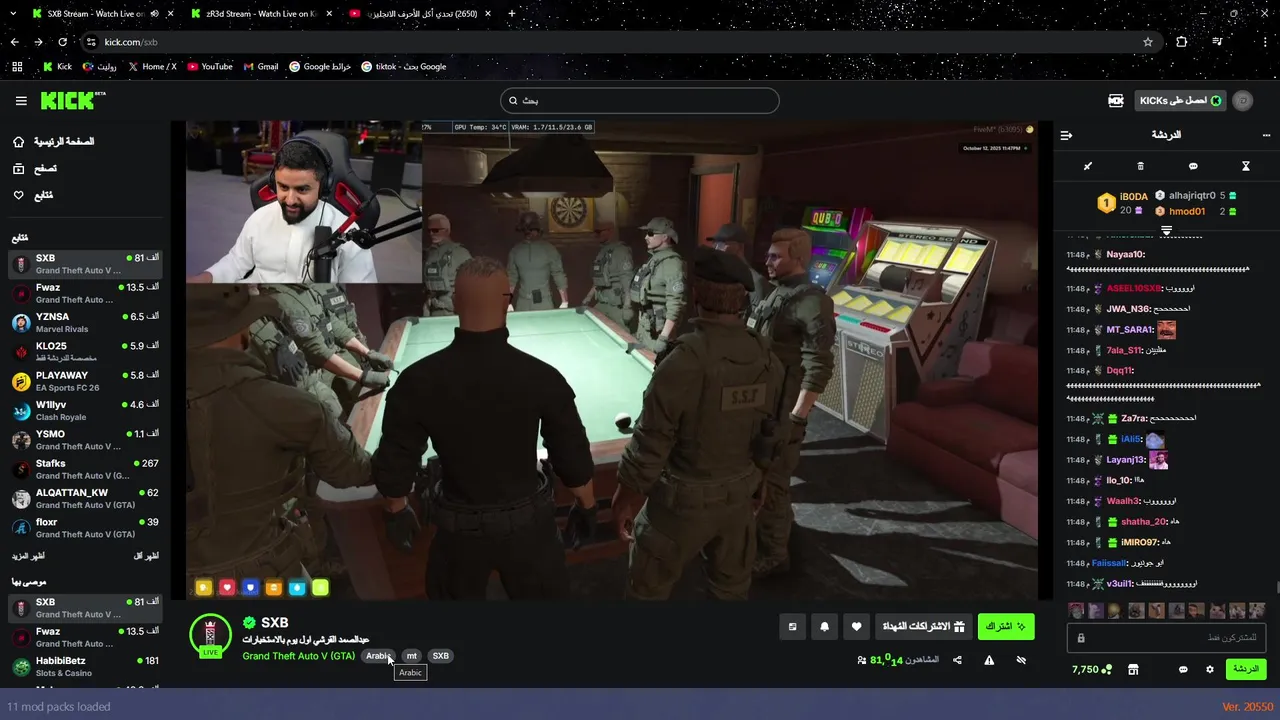
Task: Toggle notifications with the bell button
Action: click(x=824, y=627)
